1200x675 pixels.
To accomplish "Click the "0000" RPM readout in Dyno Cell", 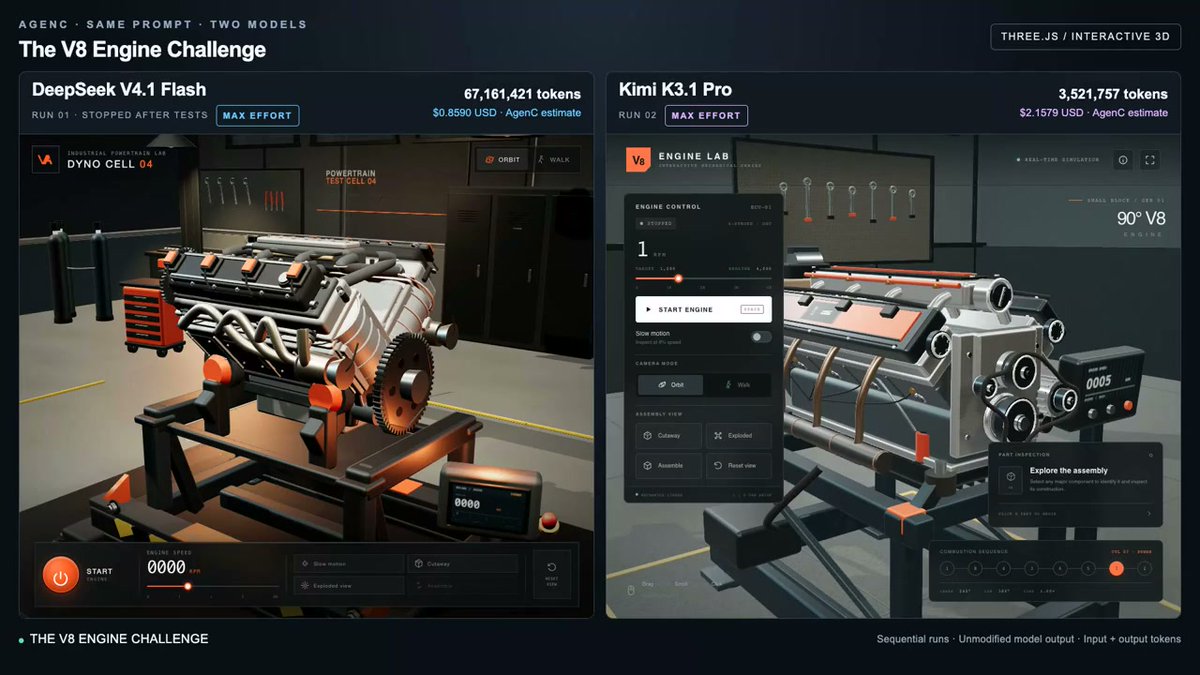I will pyautogui.click(x=165, y=567).
